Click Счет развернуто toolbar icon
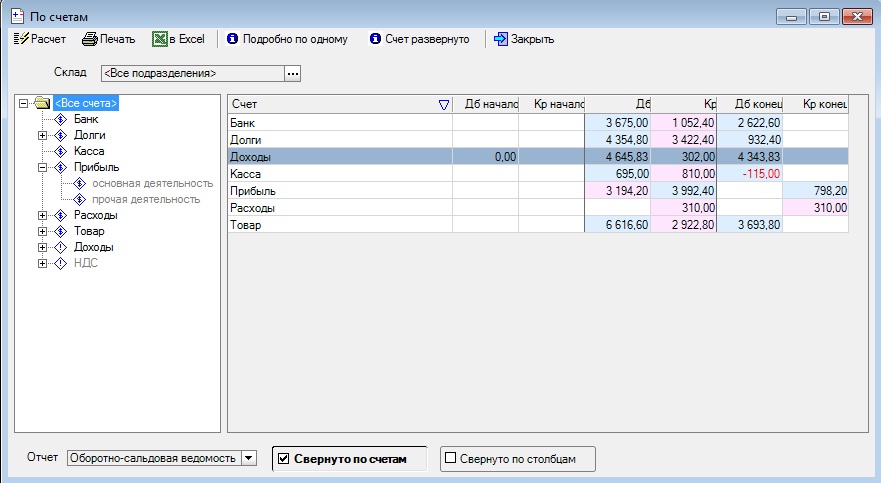 [375, 40]
